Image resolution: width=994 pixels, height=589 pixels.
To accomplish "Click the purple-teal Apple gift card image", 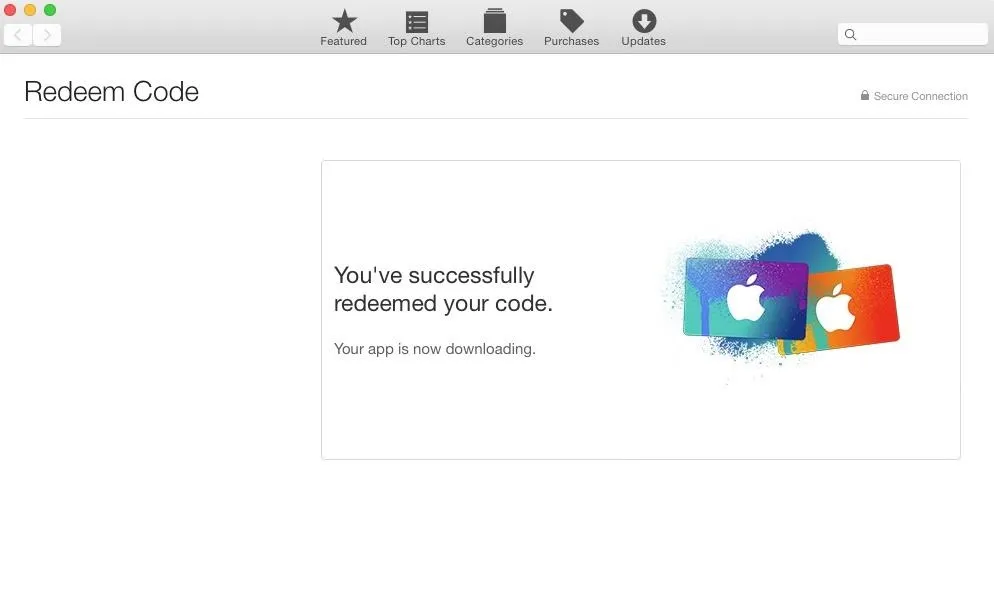I will pyautogui.click(x=746, y=297).
